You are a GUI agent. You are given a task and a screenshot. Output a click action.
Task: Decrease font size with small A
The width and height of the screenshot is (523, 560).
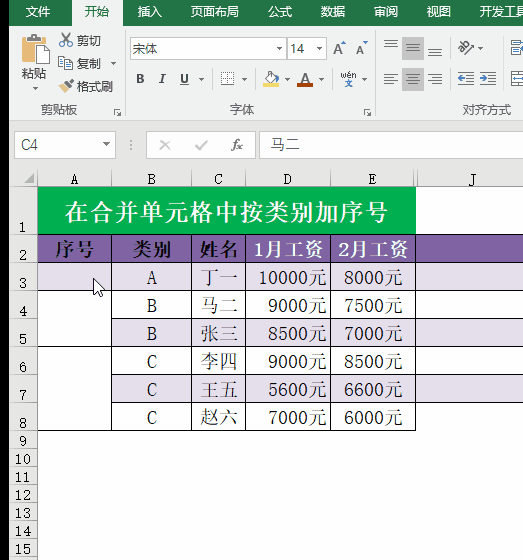point(362,48)
